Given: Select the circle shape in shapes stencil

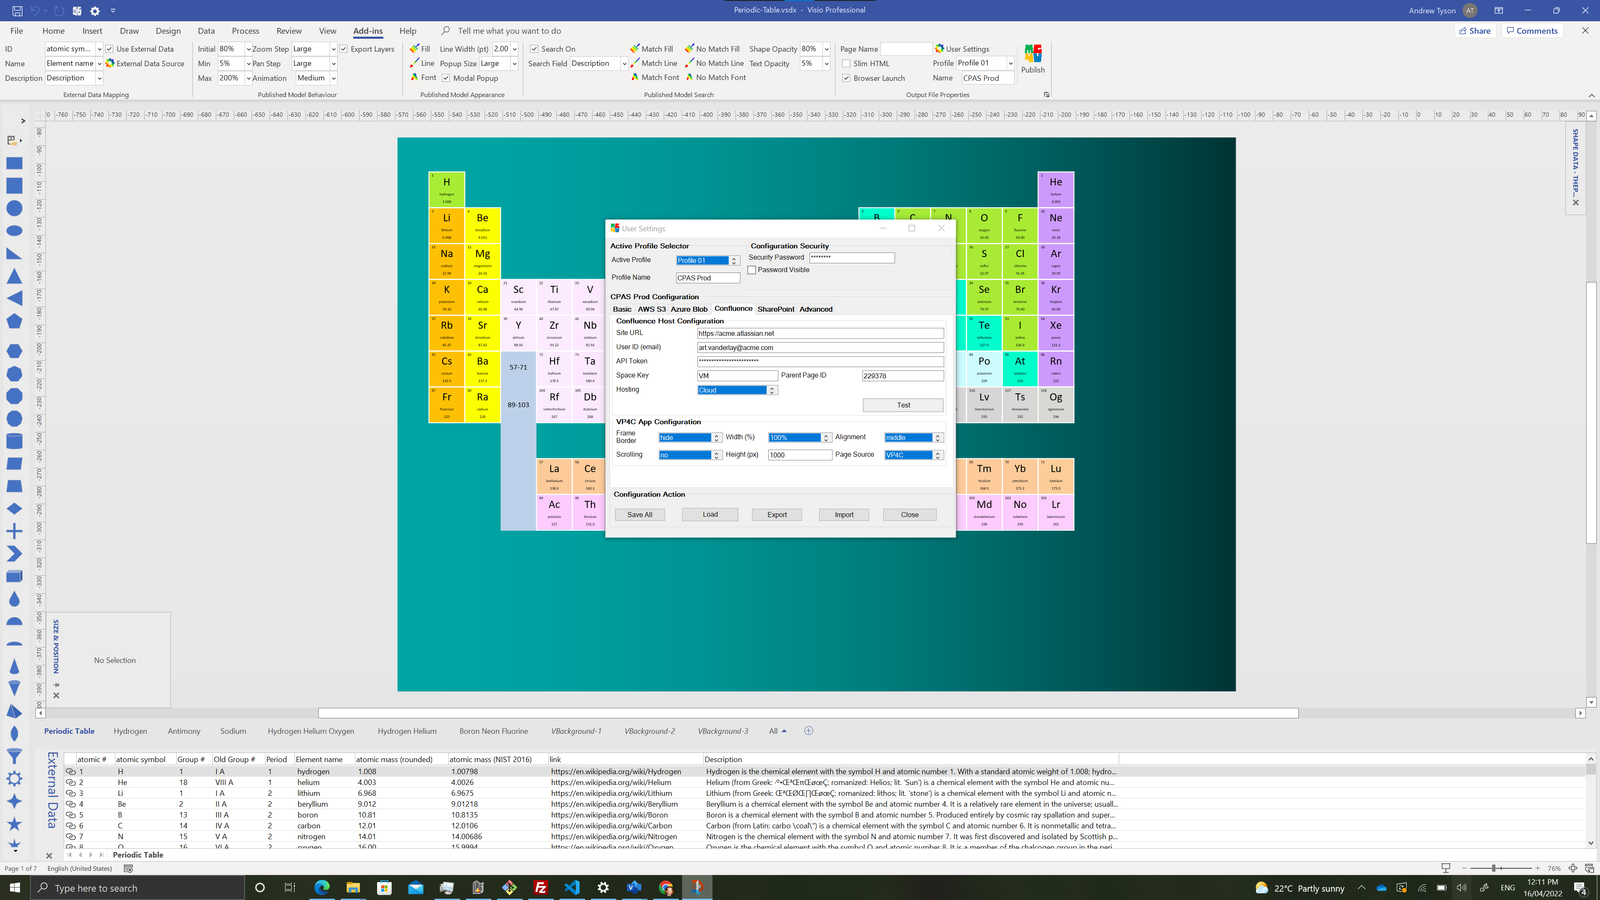Looking at the screenshot, I should (14, 208).
